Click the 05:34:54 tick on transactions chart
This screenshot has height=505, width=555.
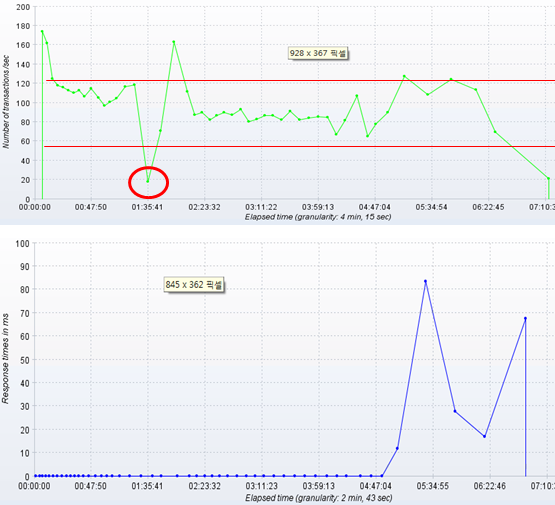click(431, 207)
